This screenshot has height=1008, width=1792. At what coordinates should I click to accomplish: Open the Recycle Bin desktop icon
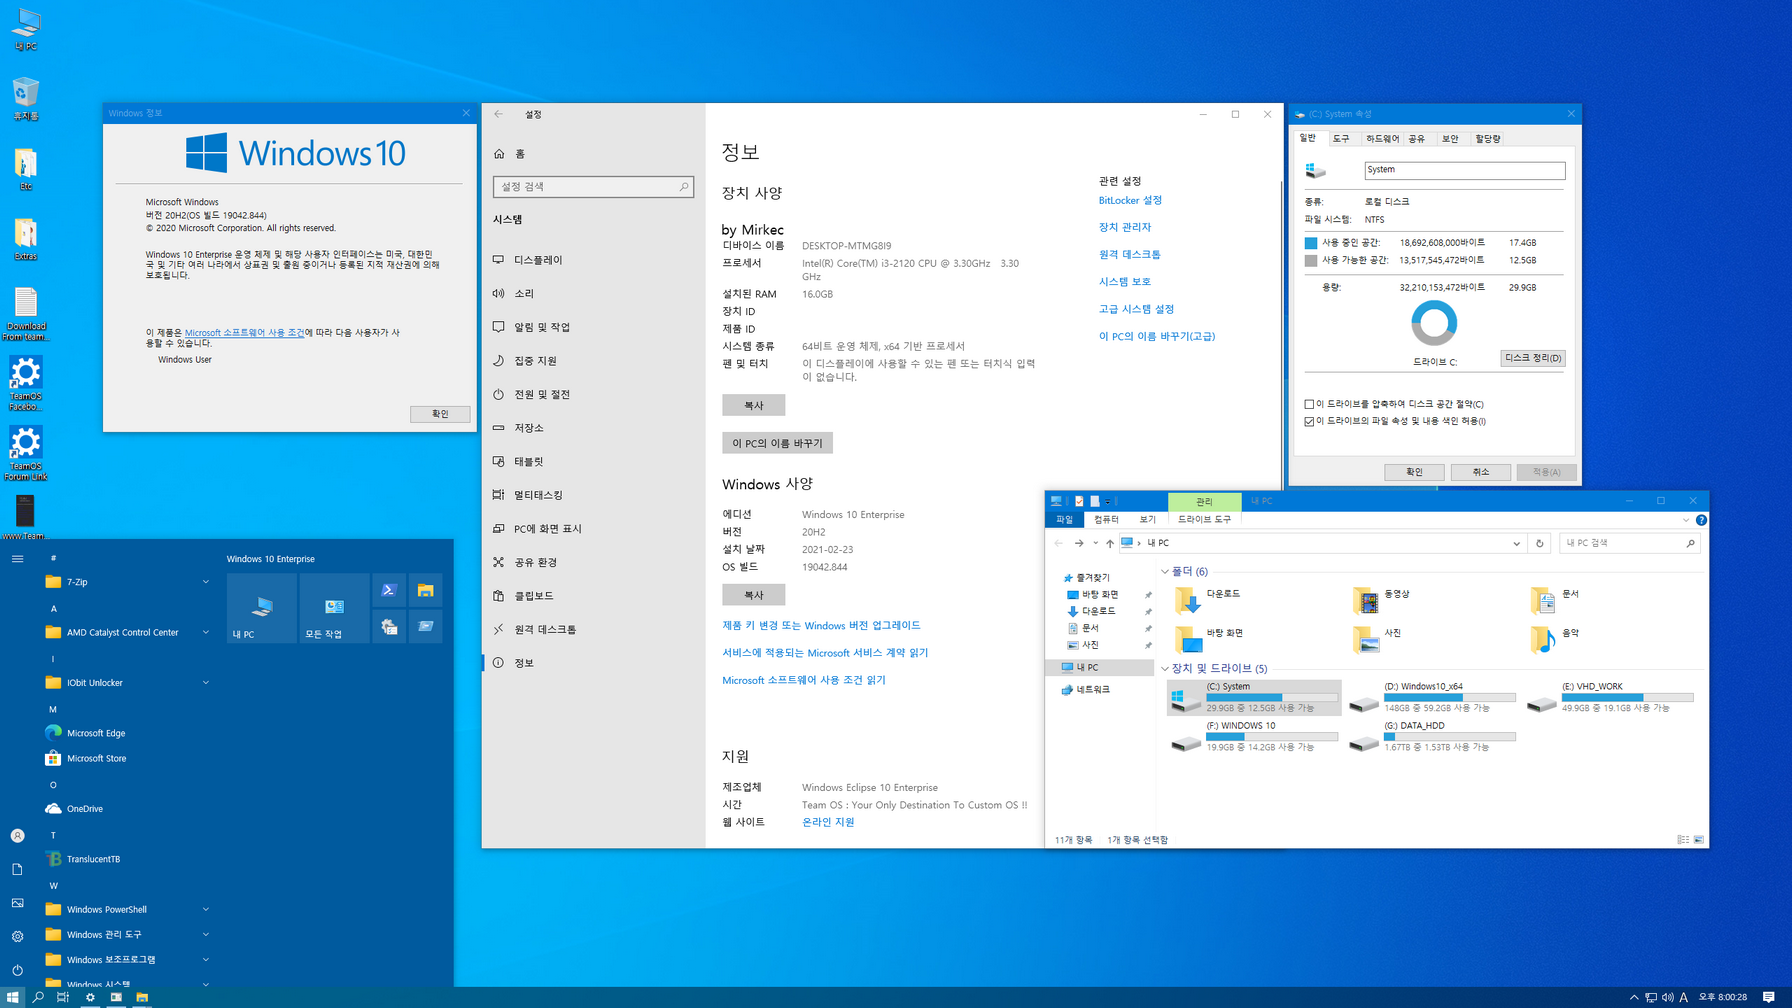click(x=25, y=98)
